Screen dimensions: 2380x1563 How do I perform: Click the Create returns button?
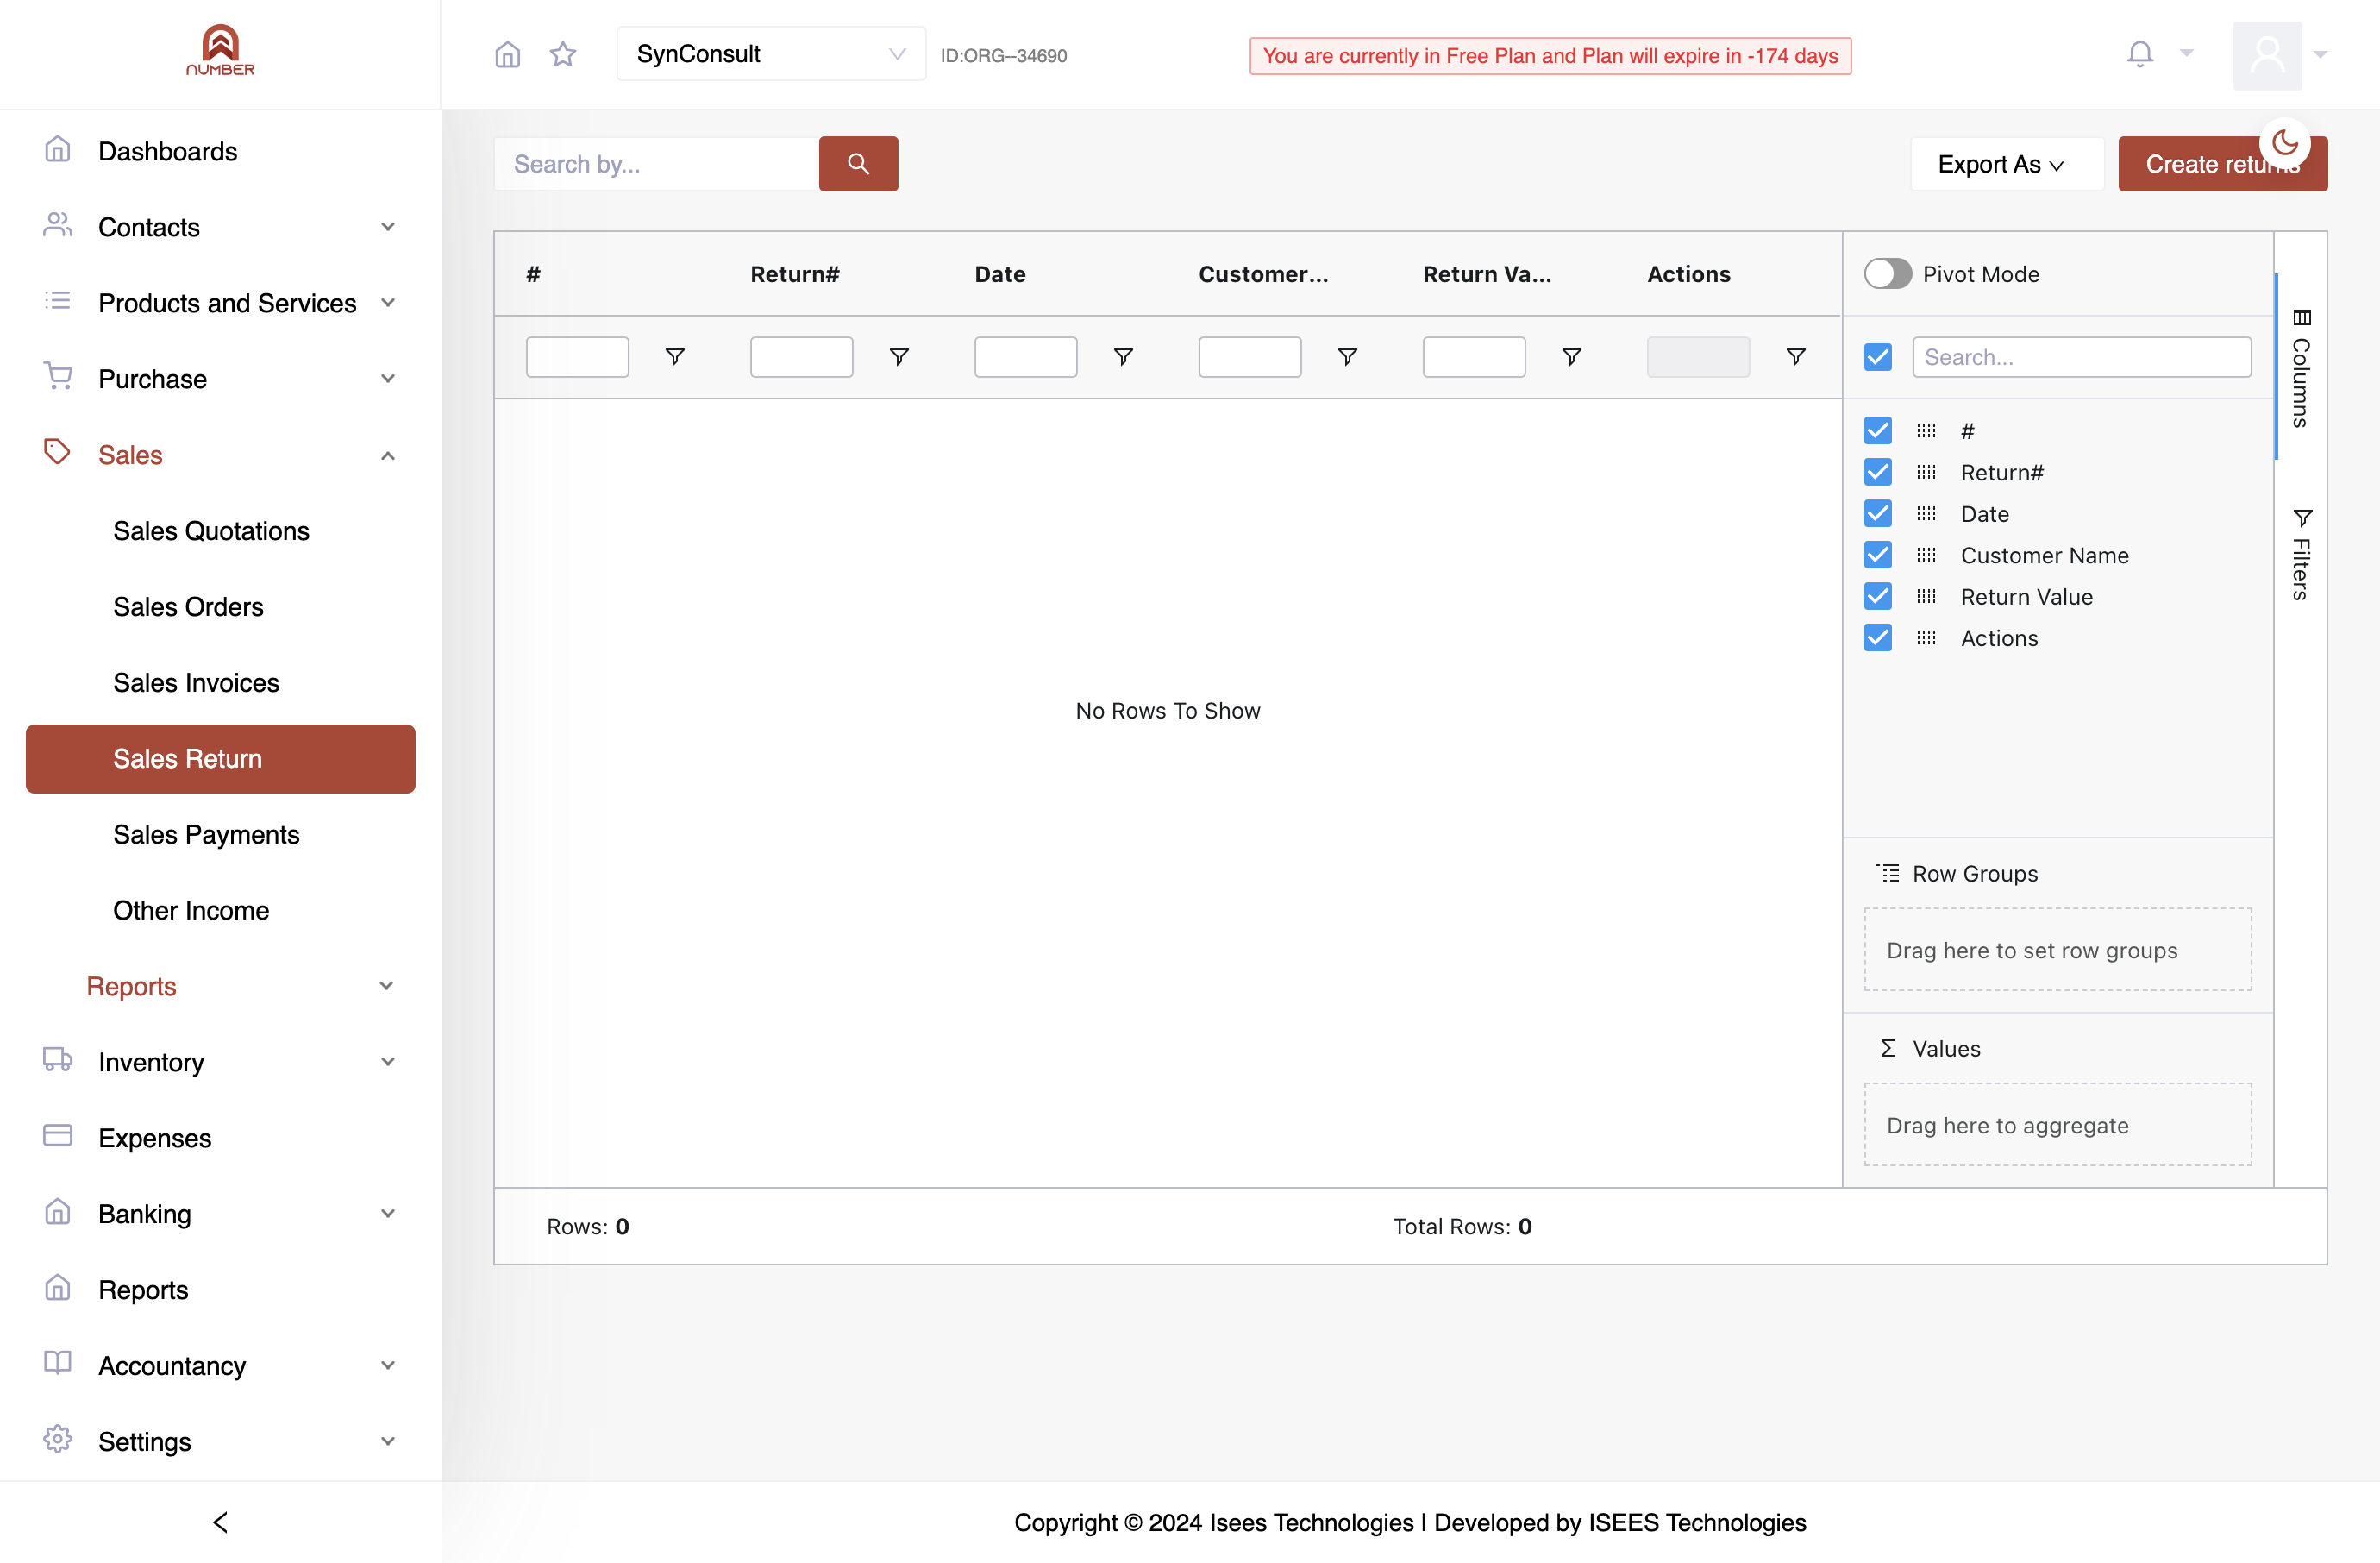[x=2222, y=164]
